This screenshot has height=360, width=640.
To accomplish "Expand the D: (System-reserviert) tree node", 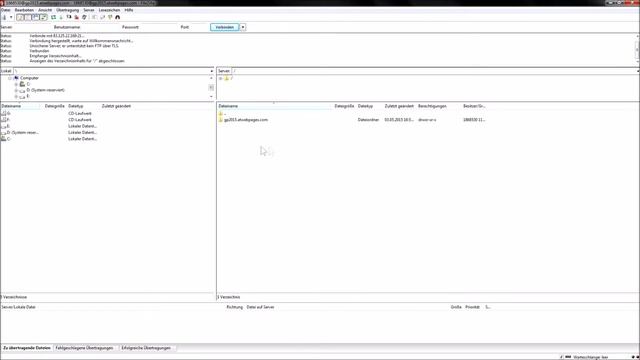I will point(16,90).
